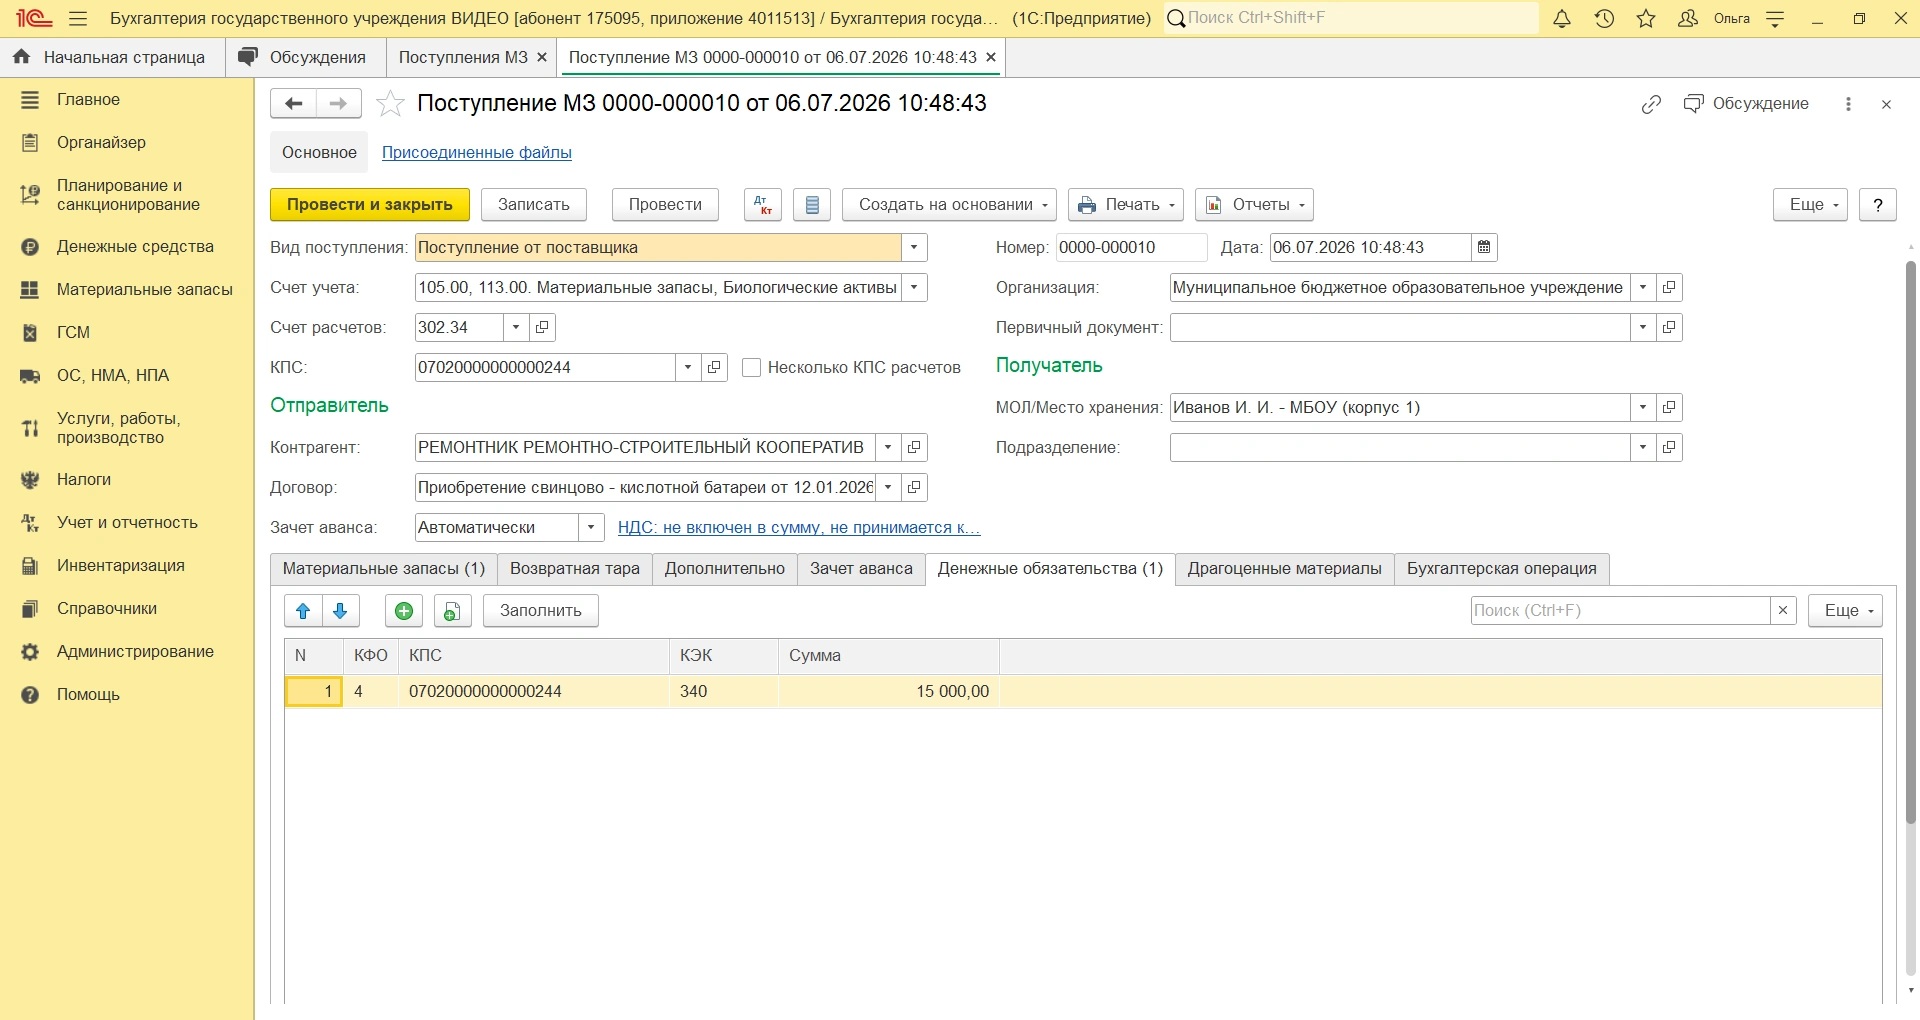Open the Договор record icon
The image size is (1920, 1020).
914,487
